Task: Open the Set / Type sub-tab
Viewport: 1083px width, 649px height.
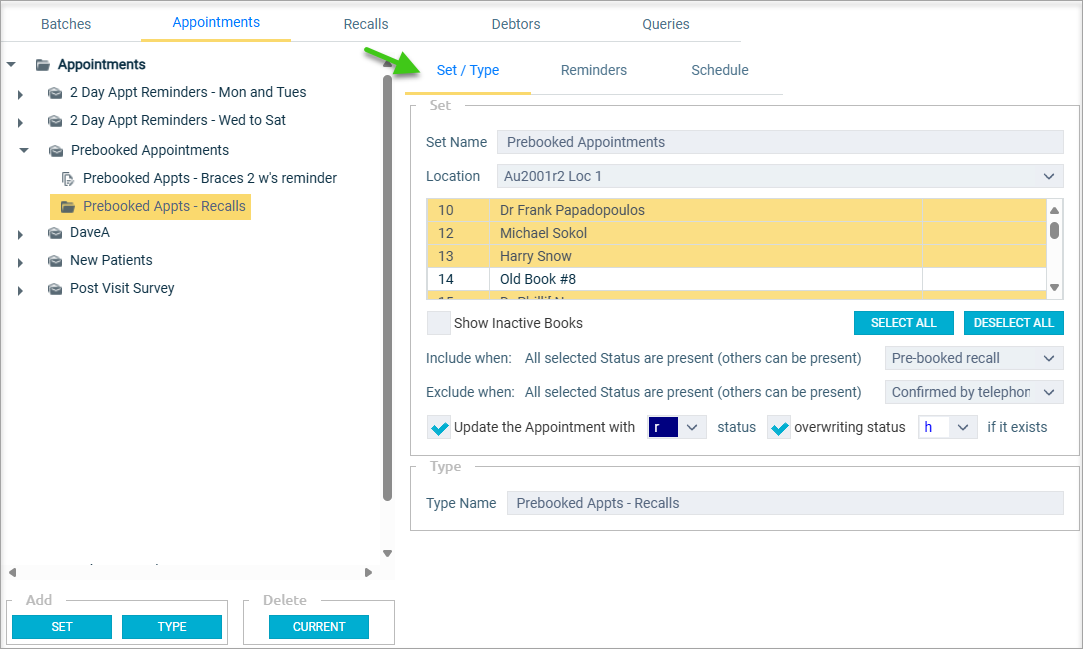Action: pos(468,70)
